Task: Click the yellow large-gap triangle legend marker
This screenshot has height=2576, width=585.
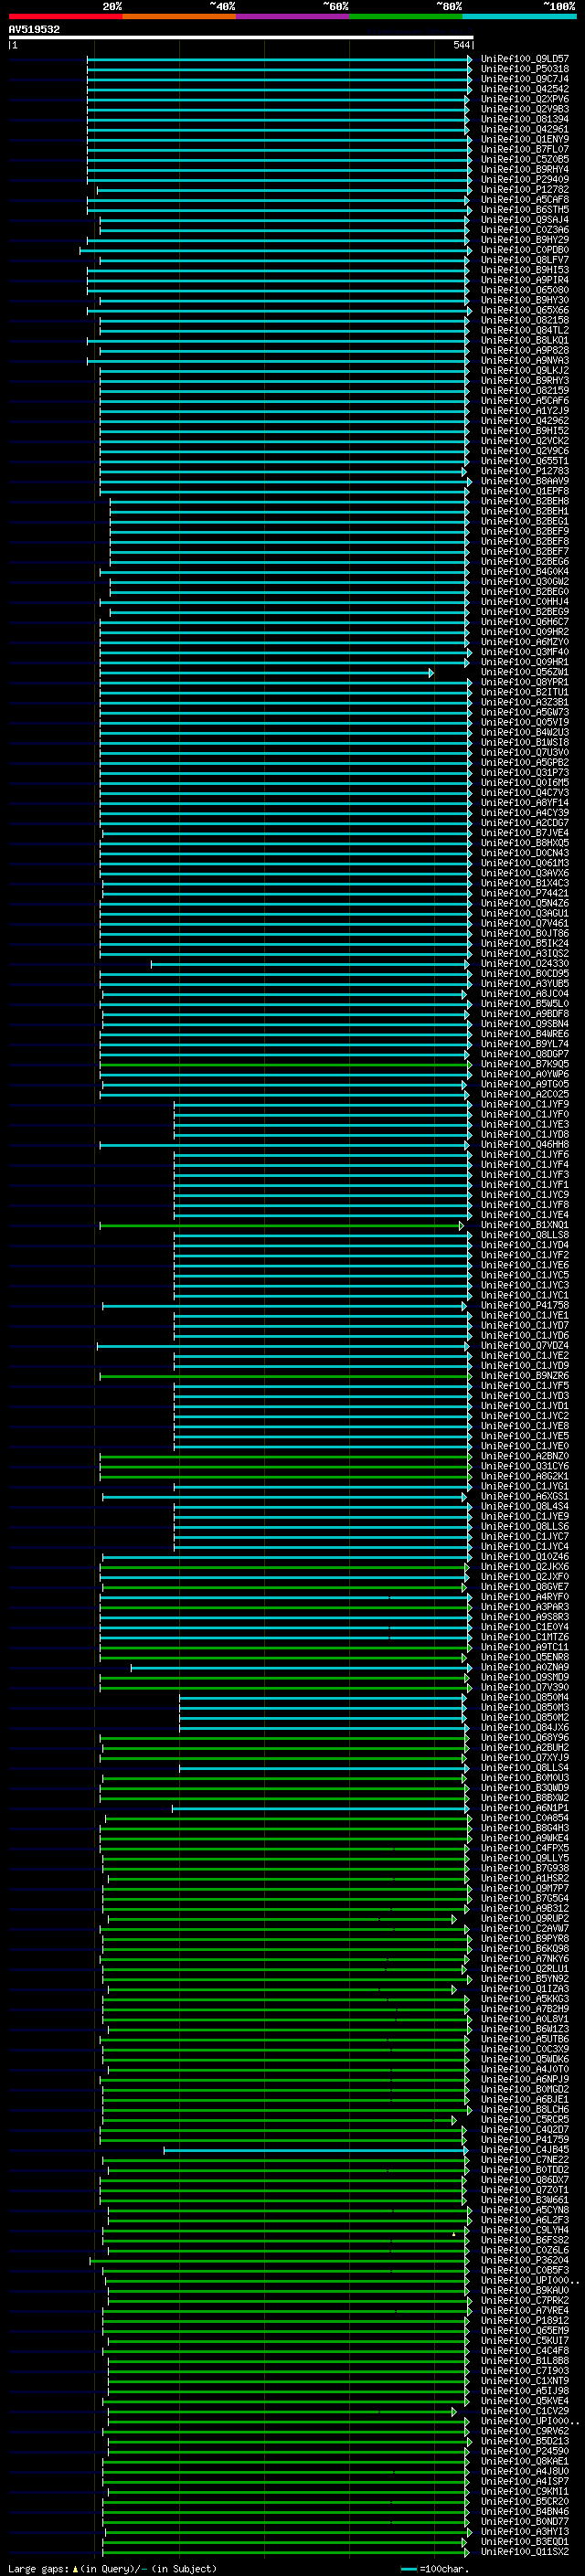Action: point(75,2568)
